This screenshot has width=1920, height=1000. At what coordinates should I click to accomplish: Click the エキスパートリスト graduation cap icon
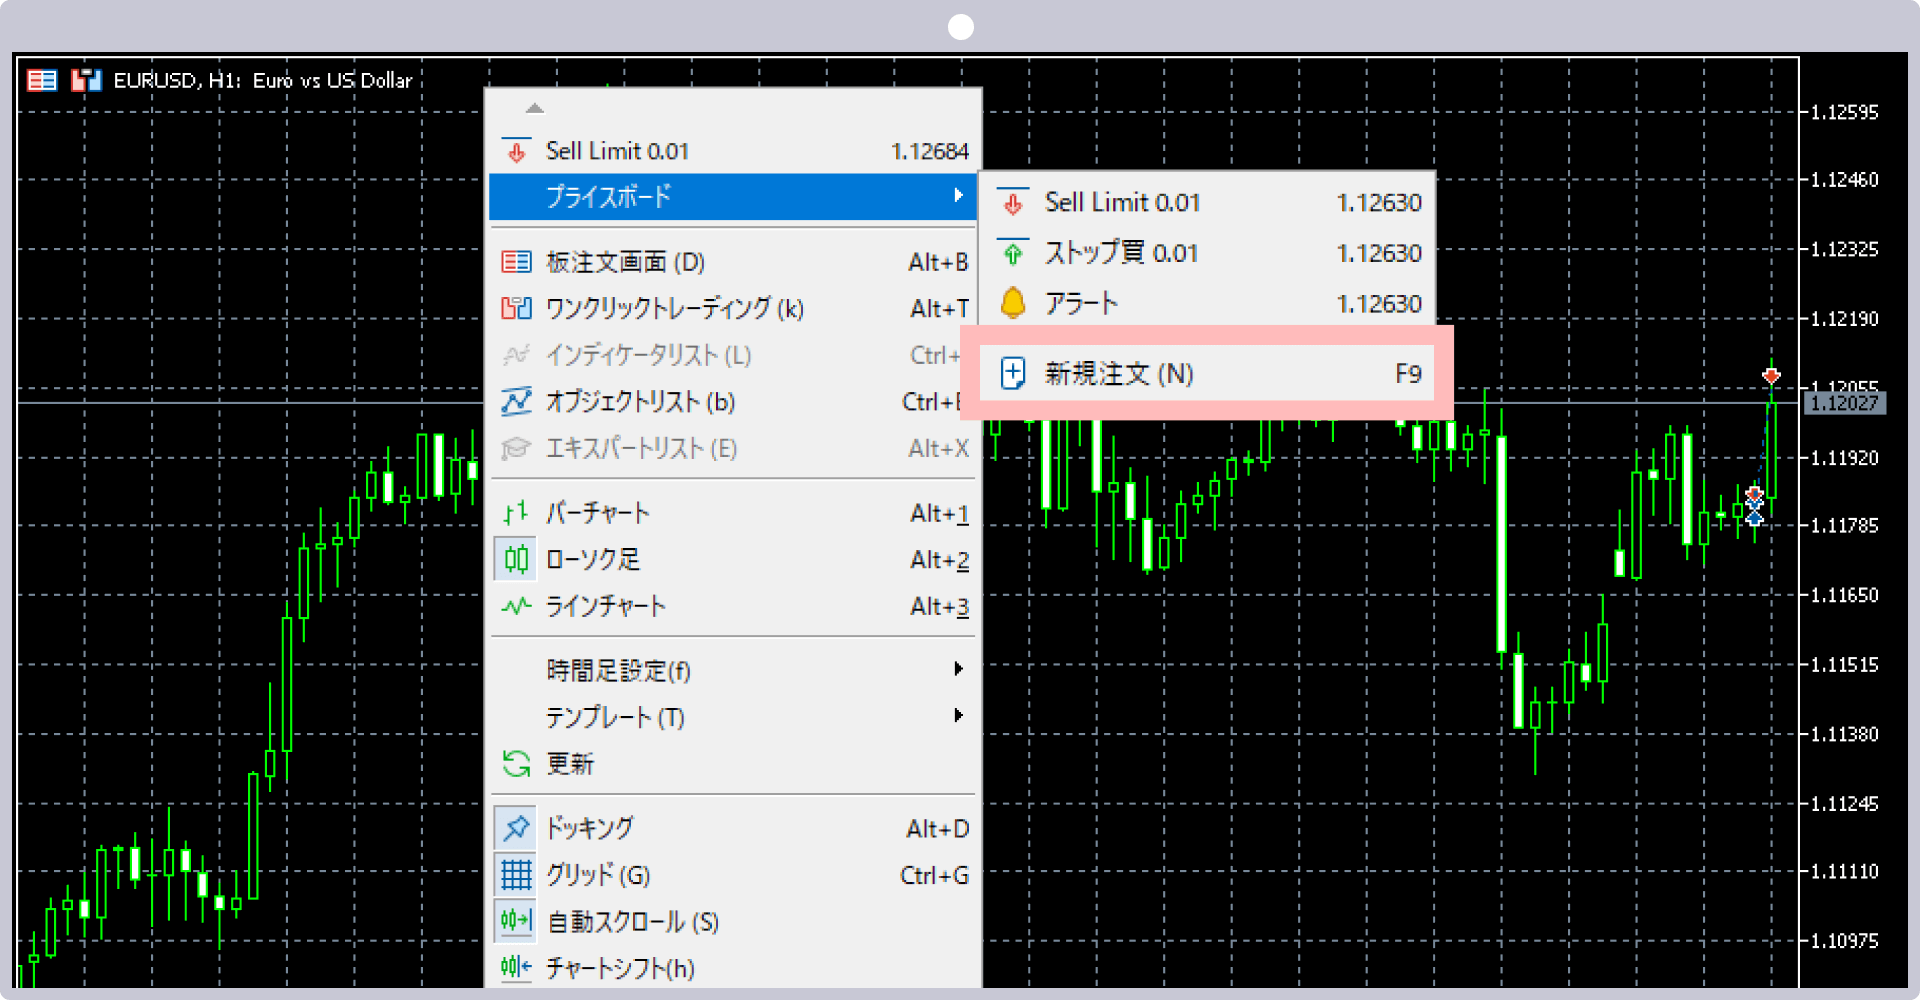516,448
